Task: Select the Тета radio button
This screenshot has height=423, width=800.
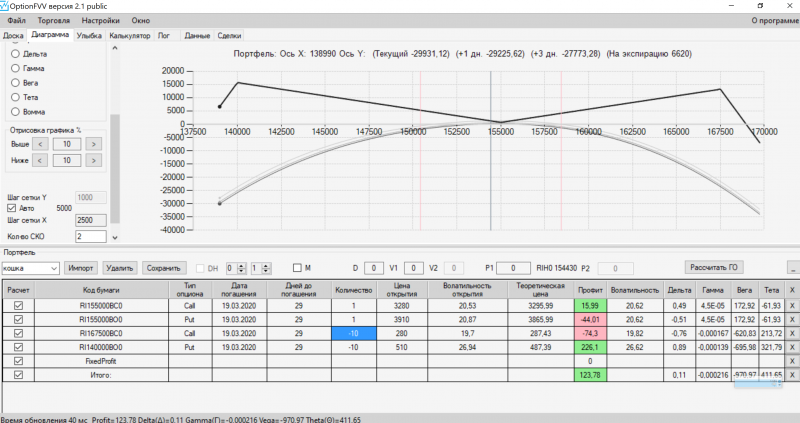Action: click(x=15, y=97)
